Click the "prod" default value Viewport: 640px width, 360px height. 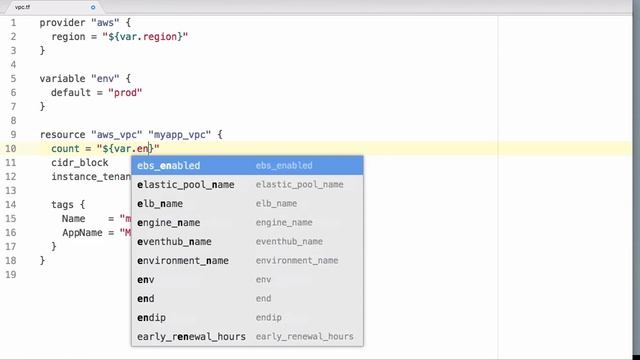click(x=125, y=93)
